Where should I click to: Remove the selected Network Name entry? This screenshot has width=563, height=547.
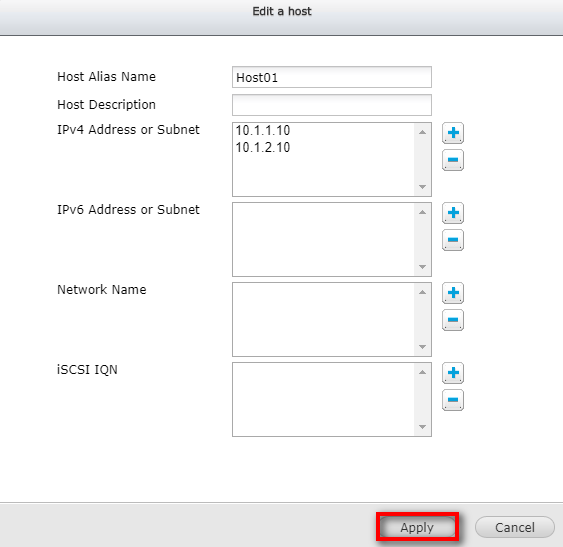[x=453, y=320]
